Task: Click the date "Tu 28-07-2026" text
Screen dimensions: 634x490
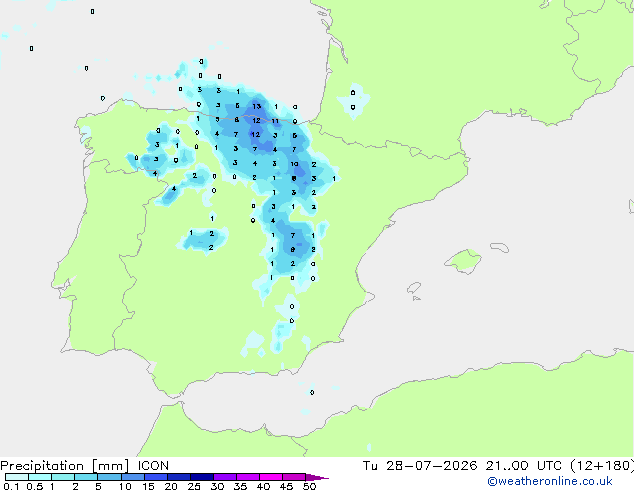Action: 420,466
